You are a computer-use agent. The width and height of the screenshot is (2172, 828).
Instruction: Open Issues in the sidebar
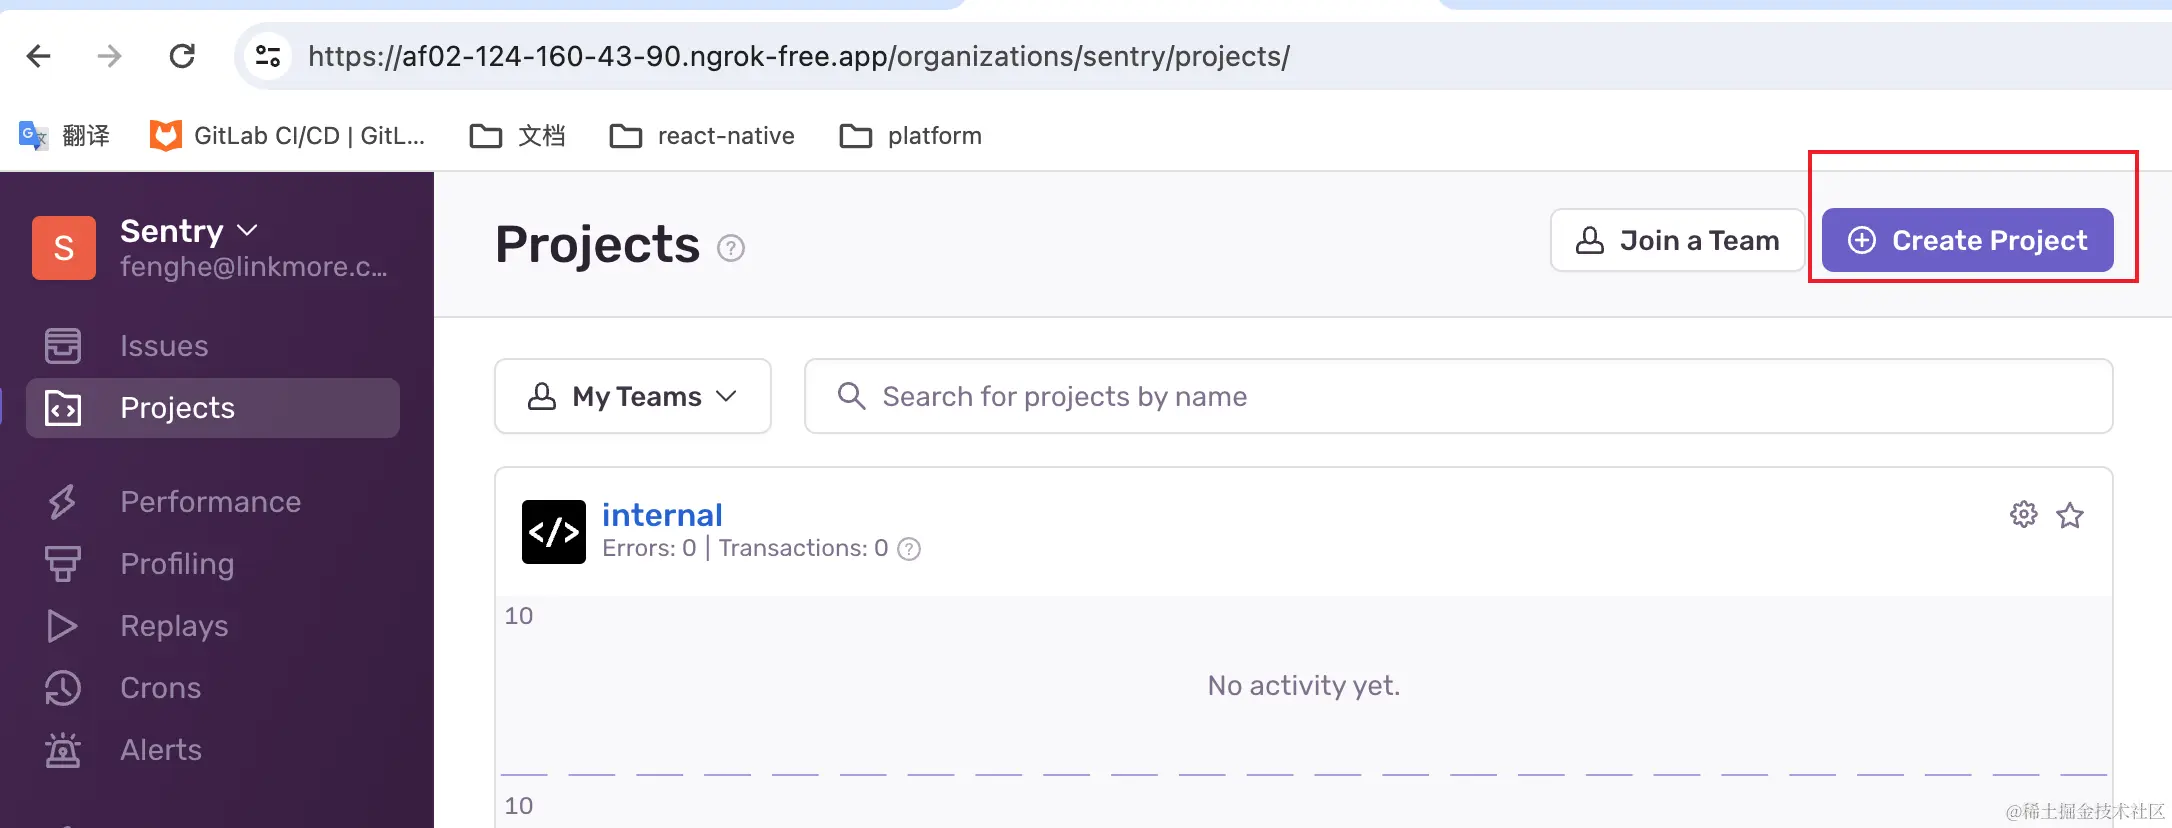[x=213, y=346]
